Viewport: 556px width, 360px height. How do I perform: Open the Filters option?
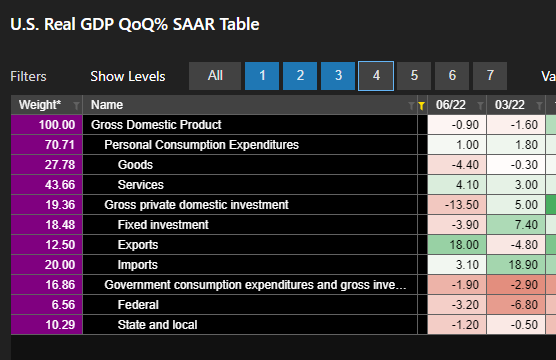(x=28, y=77)
